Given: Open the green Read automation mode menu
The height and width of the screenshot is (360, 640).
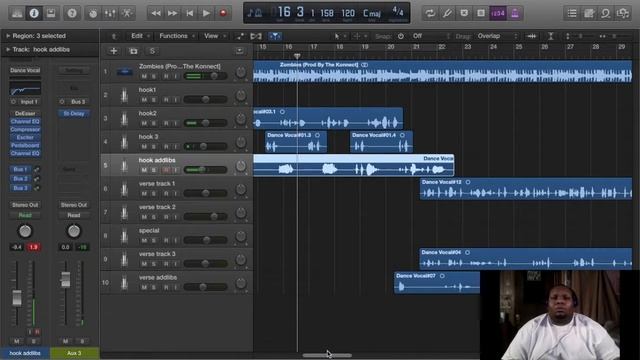Looking at the screenshot, I should point(25,215).
